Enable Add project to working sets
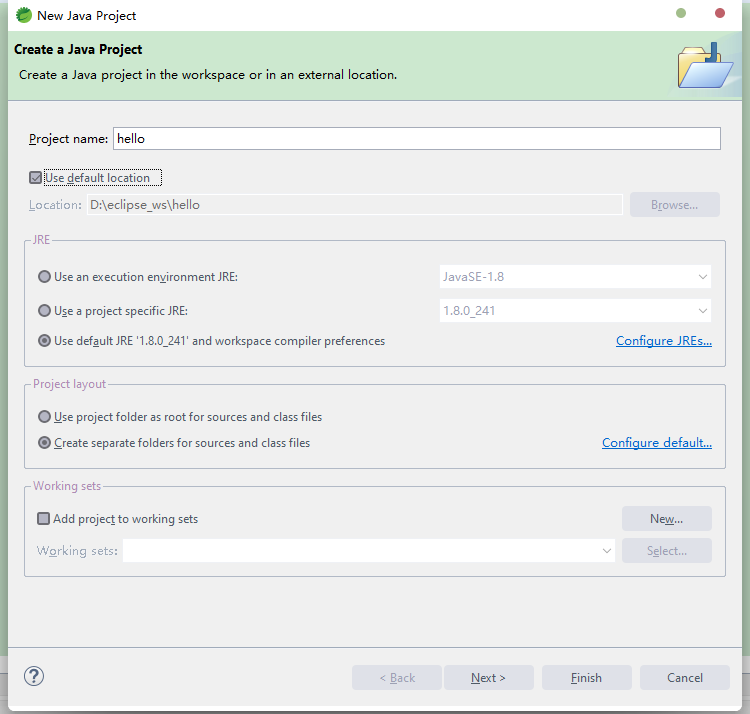 point(44,519)
